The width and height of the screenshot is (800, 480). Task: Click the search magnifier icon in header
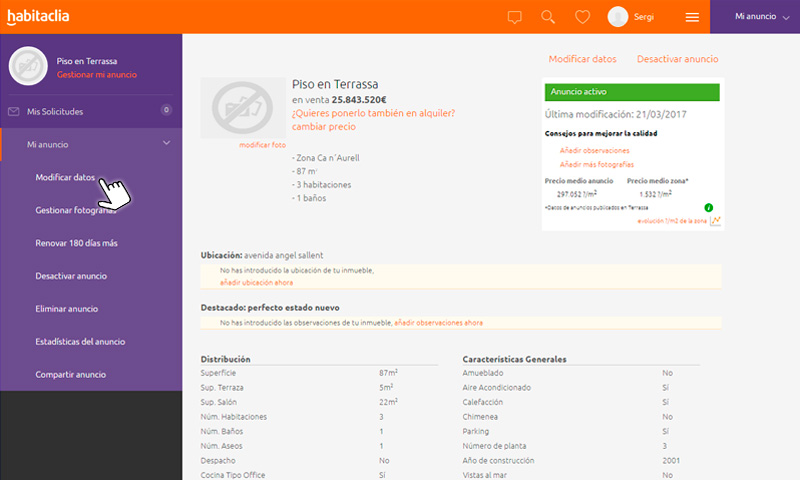[x=548, y=17]
